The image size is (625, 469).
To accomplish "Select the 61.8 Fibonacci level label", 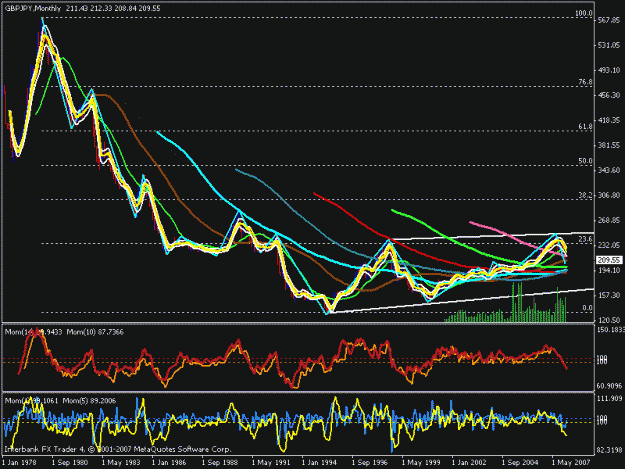I will [x=585, y=126].
